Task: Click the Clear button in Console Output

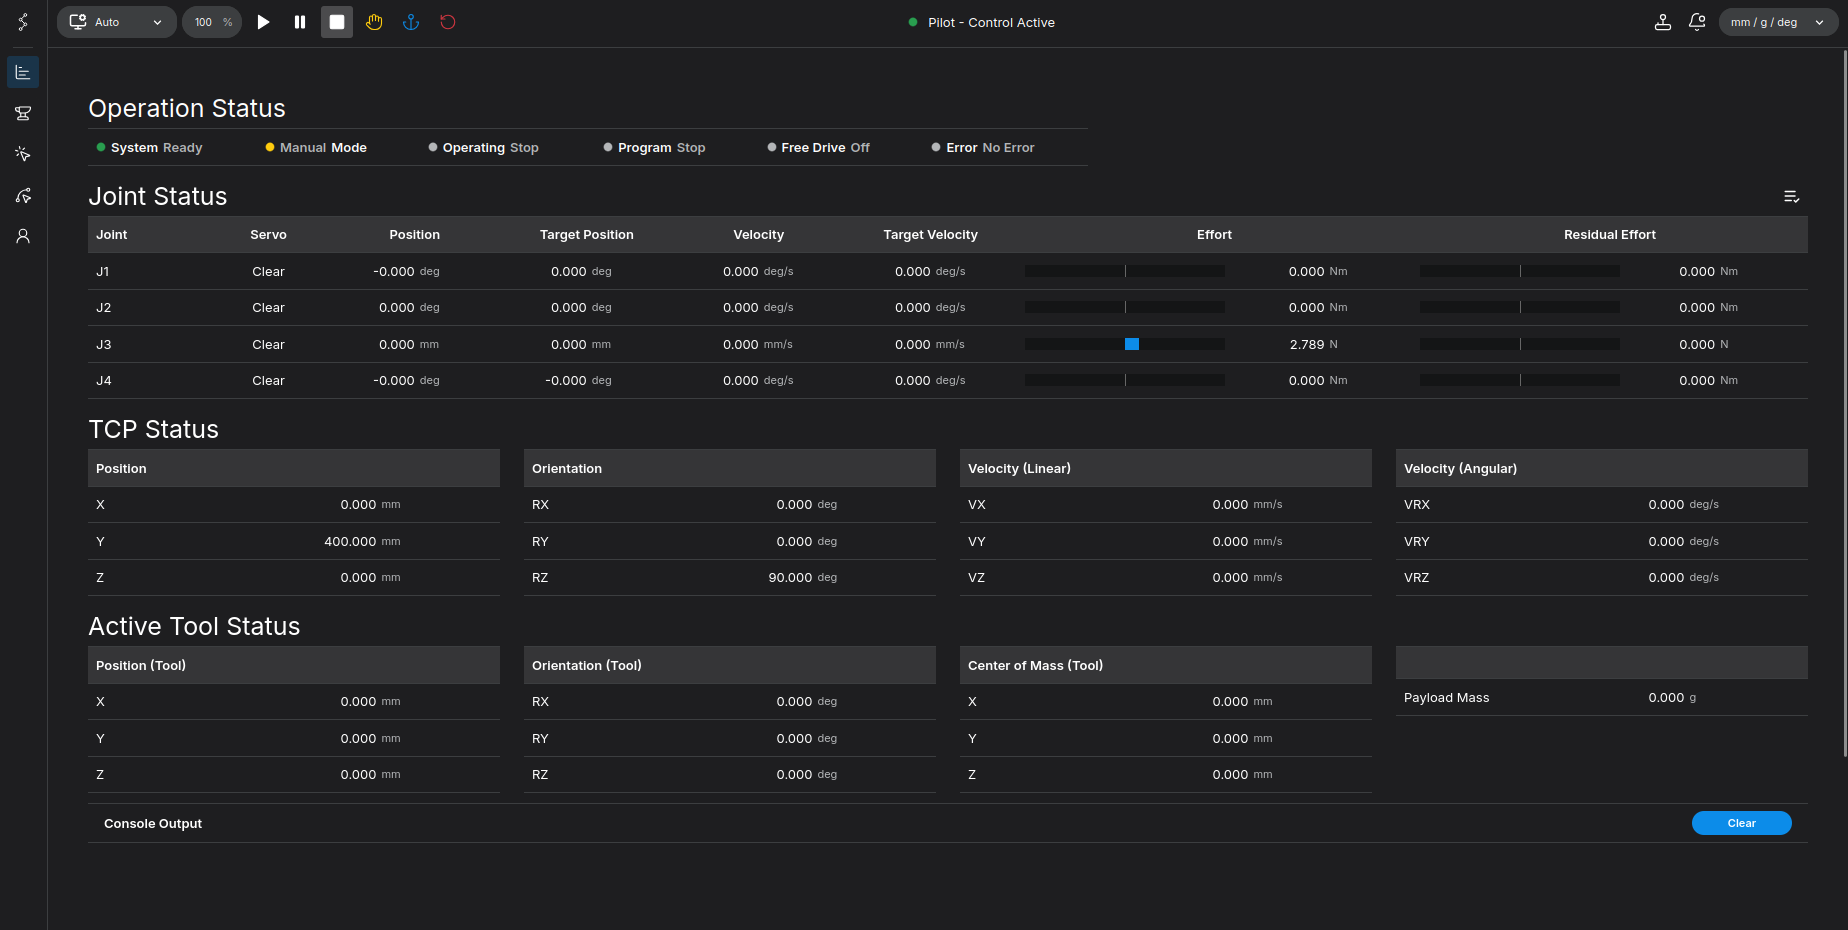Action: pyautogui.click(x=1741, y=823)
